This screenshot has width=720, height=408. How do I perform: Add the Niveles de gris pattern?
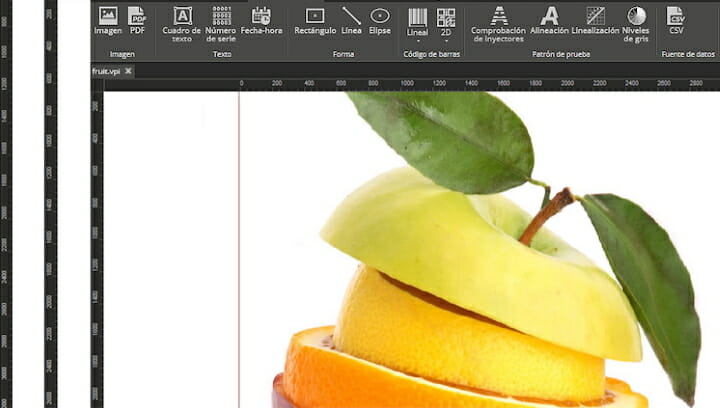[x=636, y=24]
